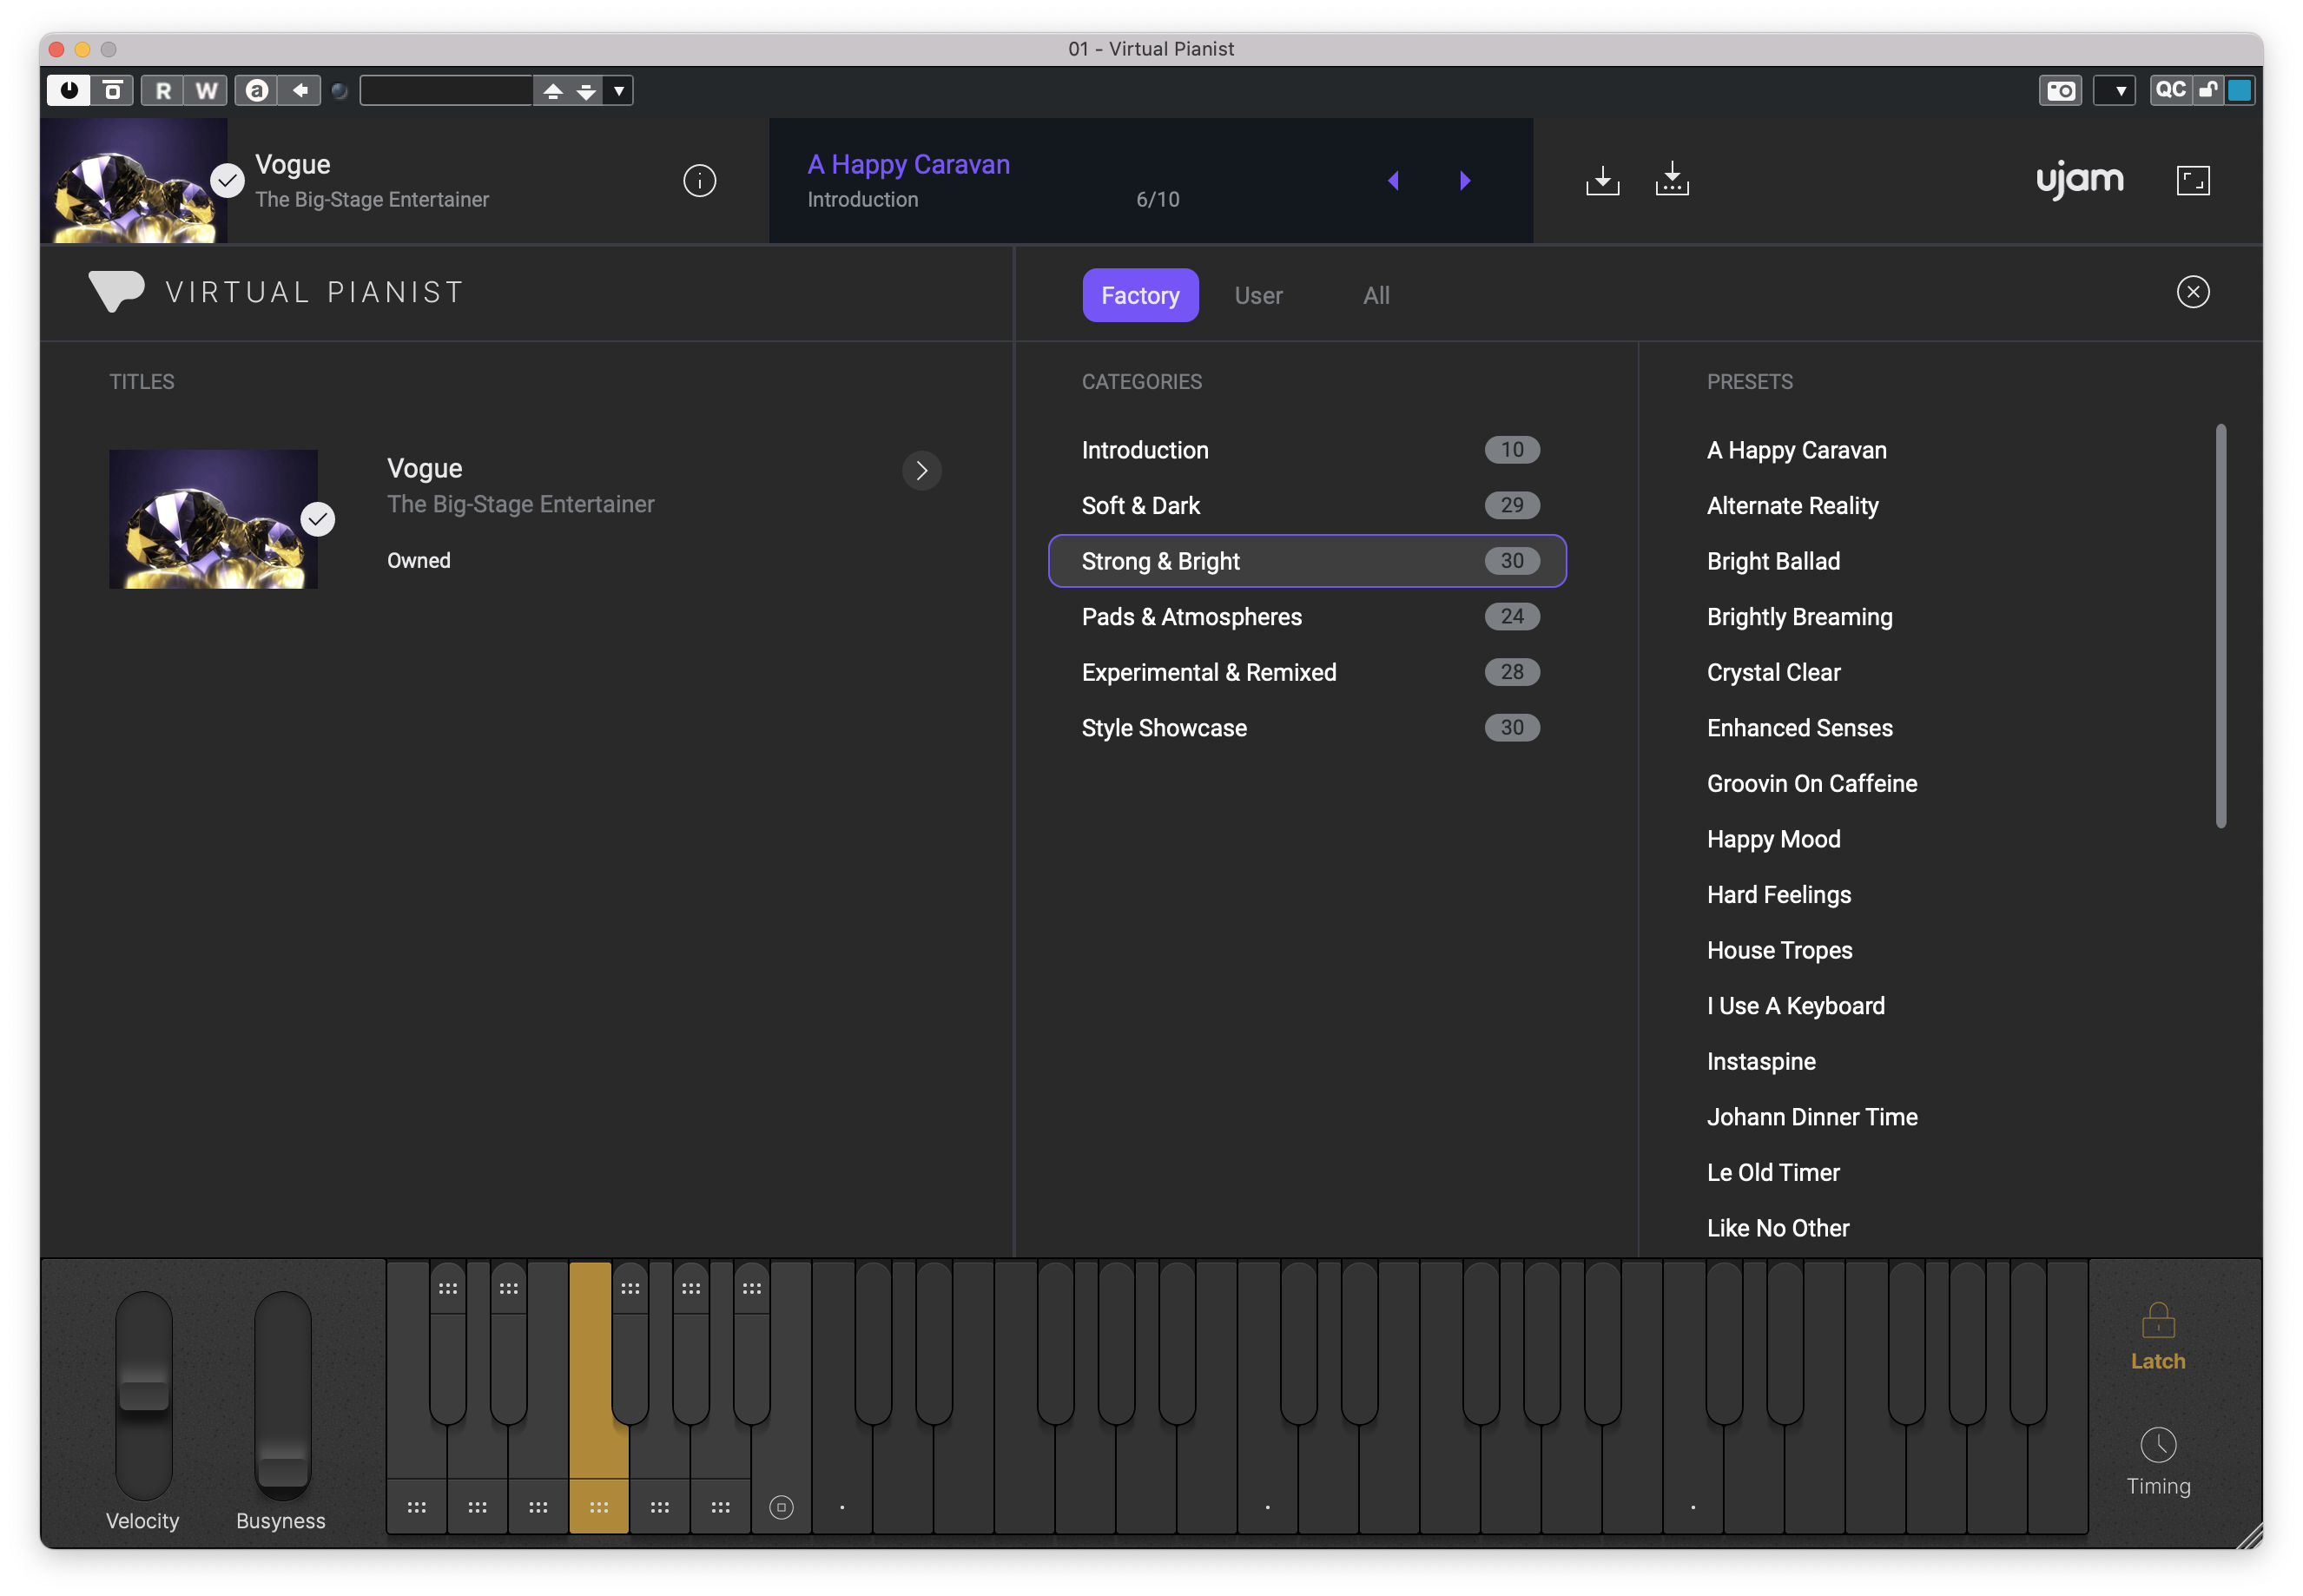Image resolution: width=2303 pixels, height=1596 pixels.
Task: Select the Strong & Bright category
Action: (x=1307, y=561)
